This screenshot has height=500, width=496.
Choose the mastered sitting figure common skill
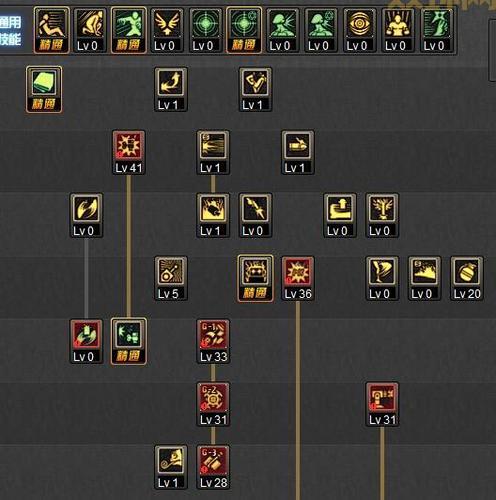[x=52, y=30]
